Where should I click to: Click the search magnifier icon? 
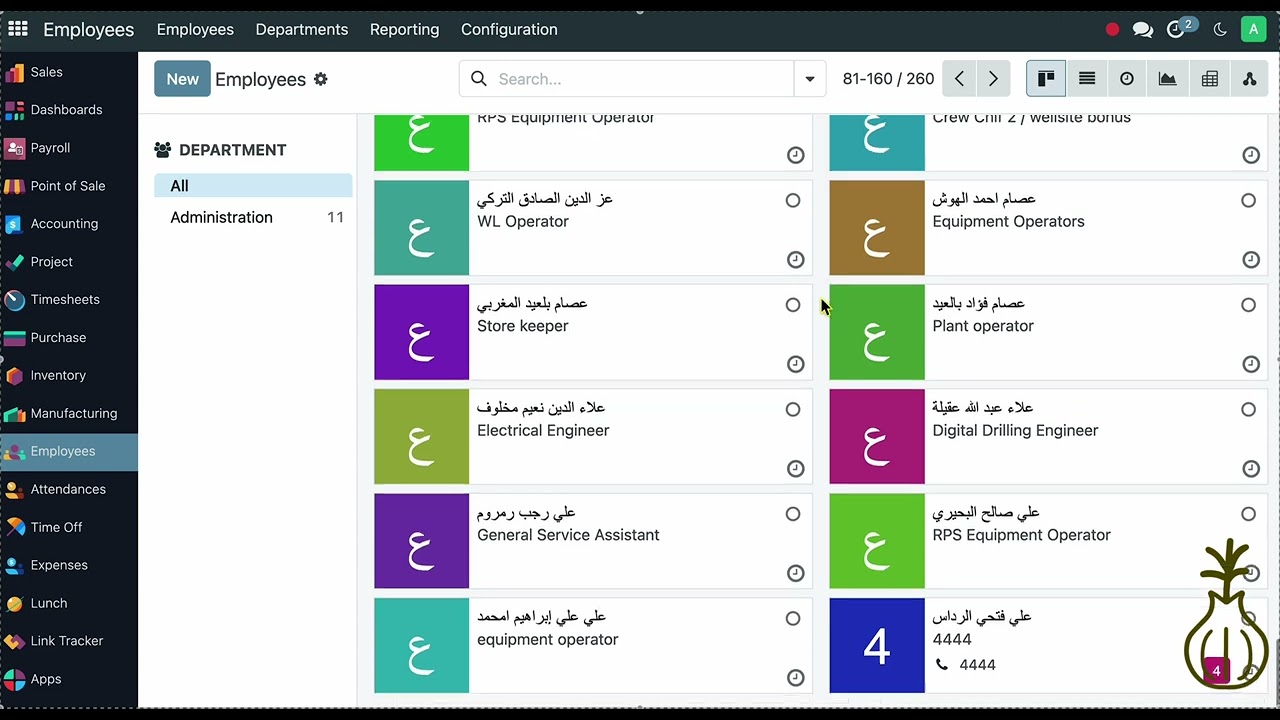pos(479,79)
